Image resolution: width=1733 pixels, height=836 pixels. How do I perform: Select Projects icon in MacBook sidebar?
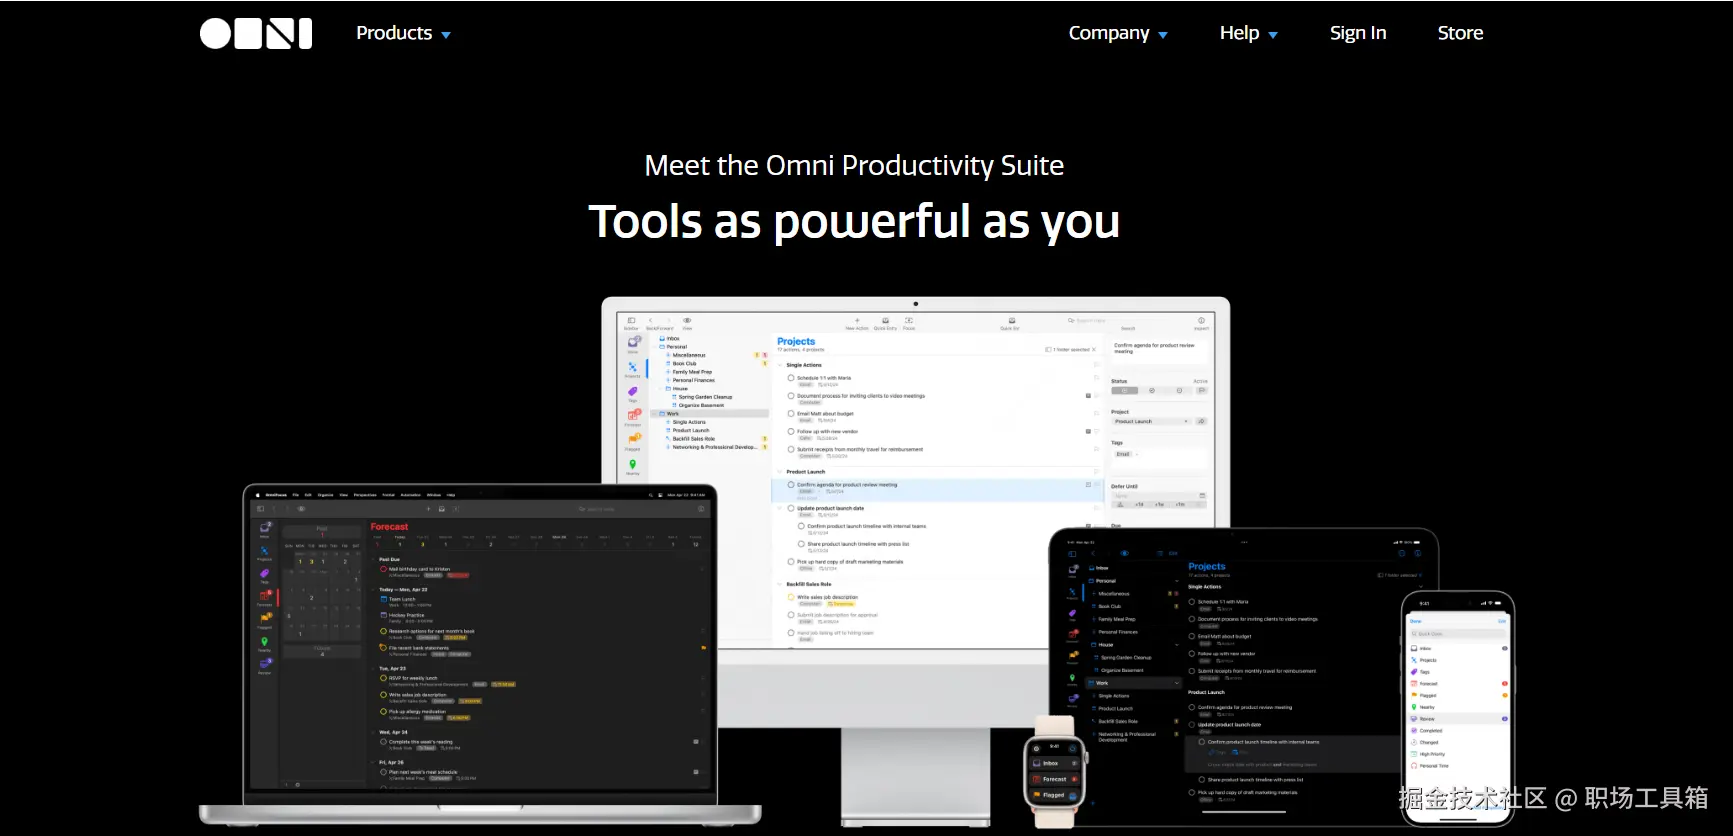tap(264, 551)
